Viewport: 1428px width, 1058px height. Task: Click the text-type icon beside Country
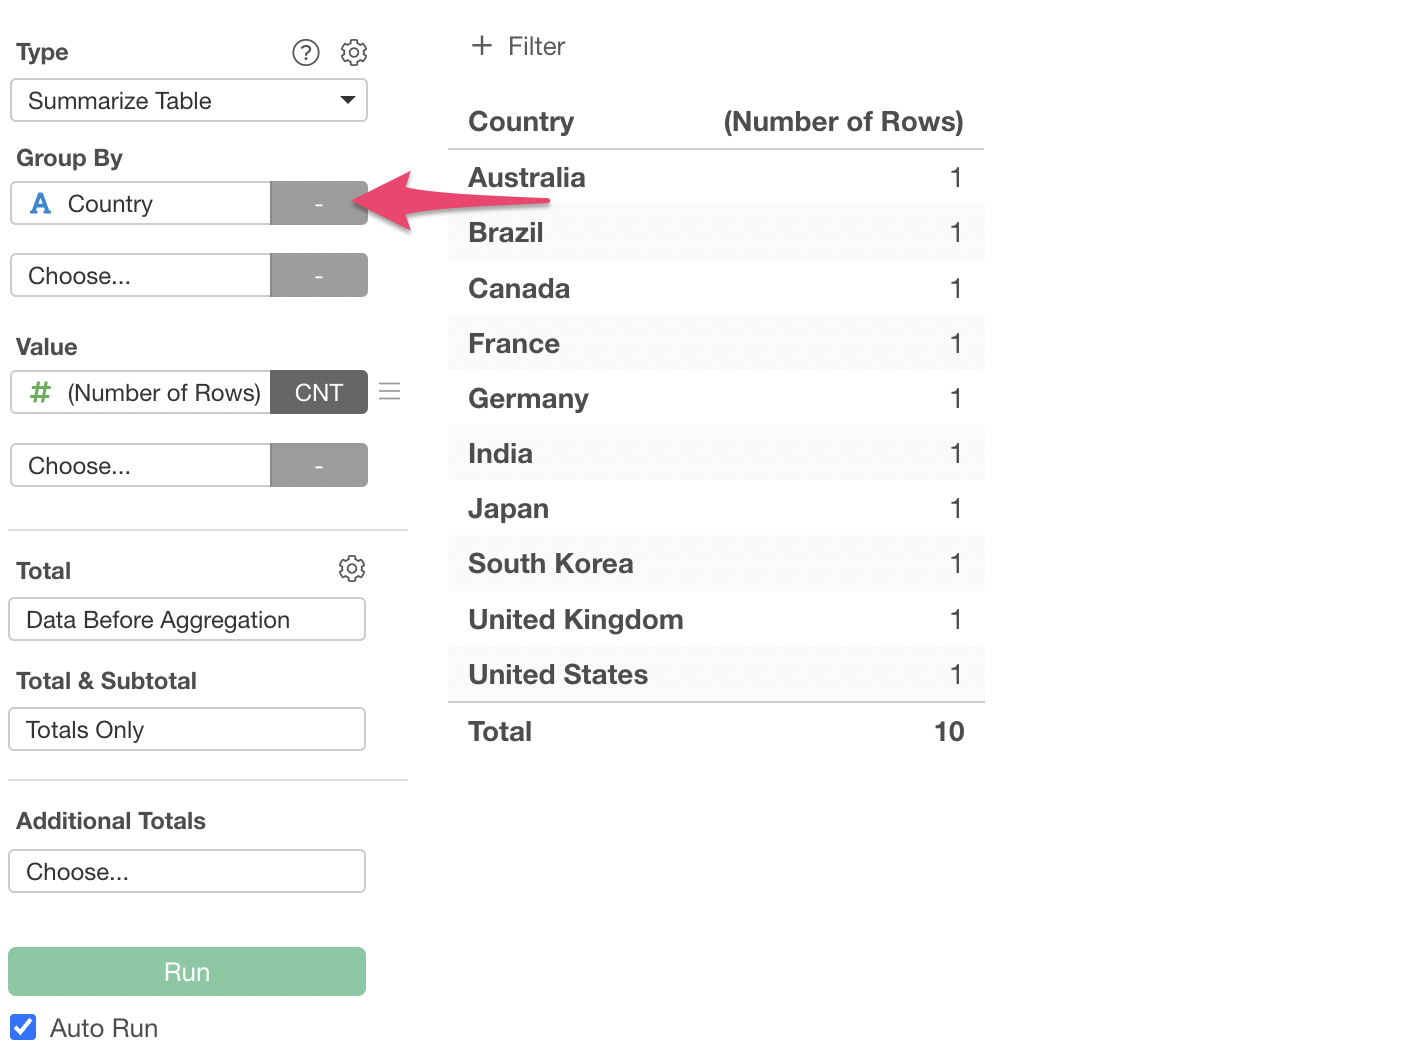click(x=40, y=204)
